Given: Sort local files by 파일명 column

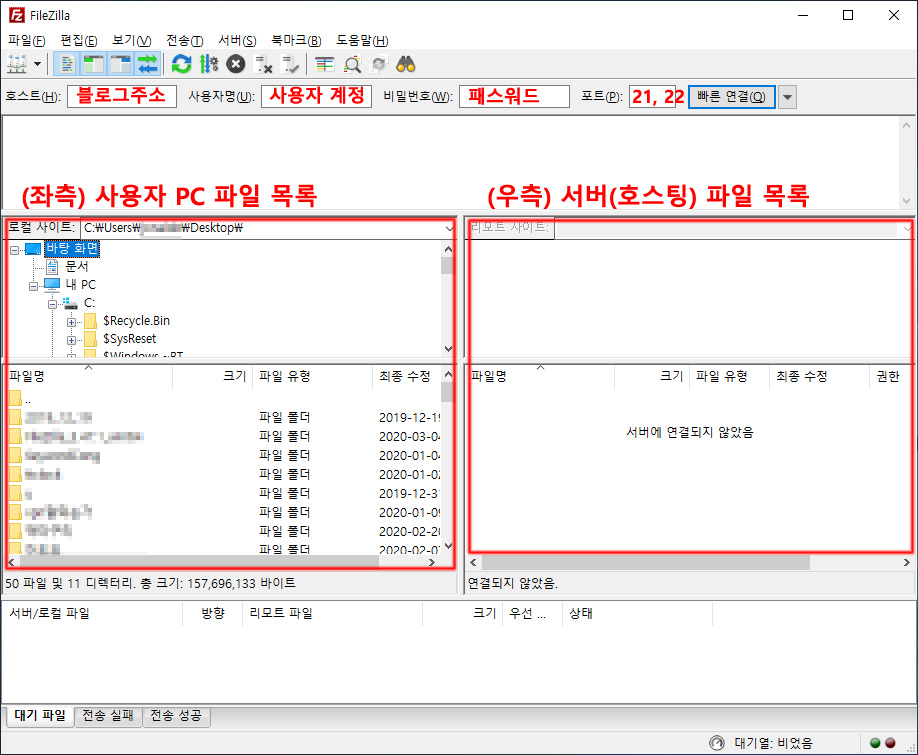Looking at the screenshot, I should point(89,376).
